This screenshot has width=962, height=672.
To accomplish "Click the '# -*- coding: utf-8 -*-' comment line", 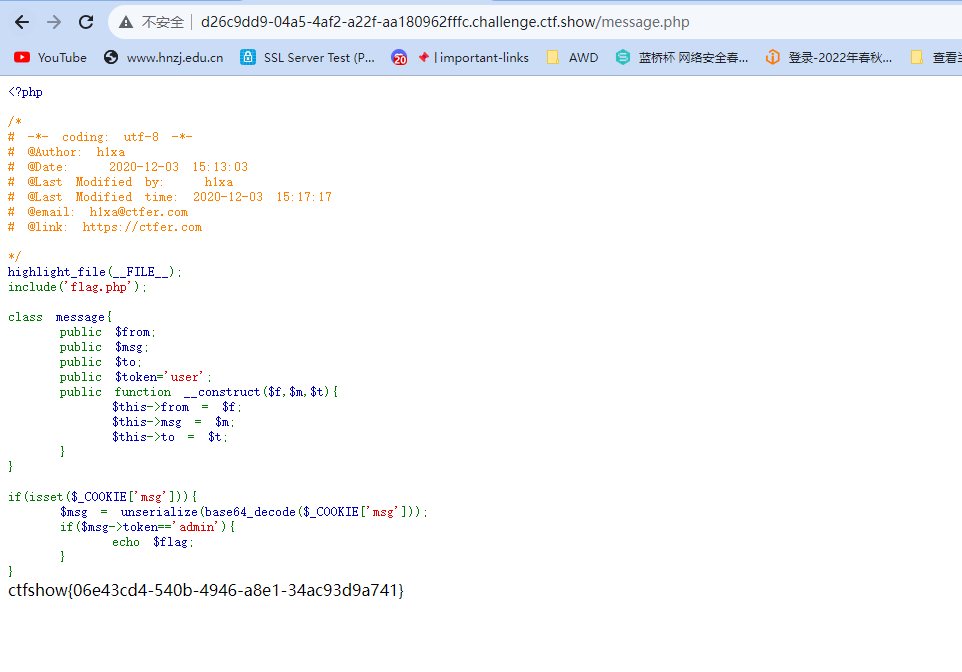I will point(100,137).
